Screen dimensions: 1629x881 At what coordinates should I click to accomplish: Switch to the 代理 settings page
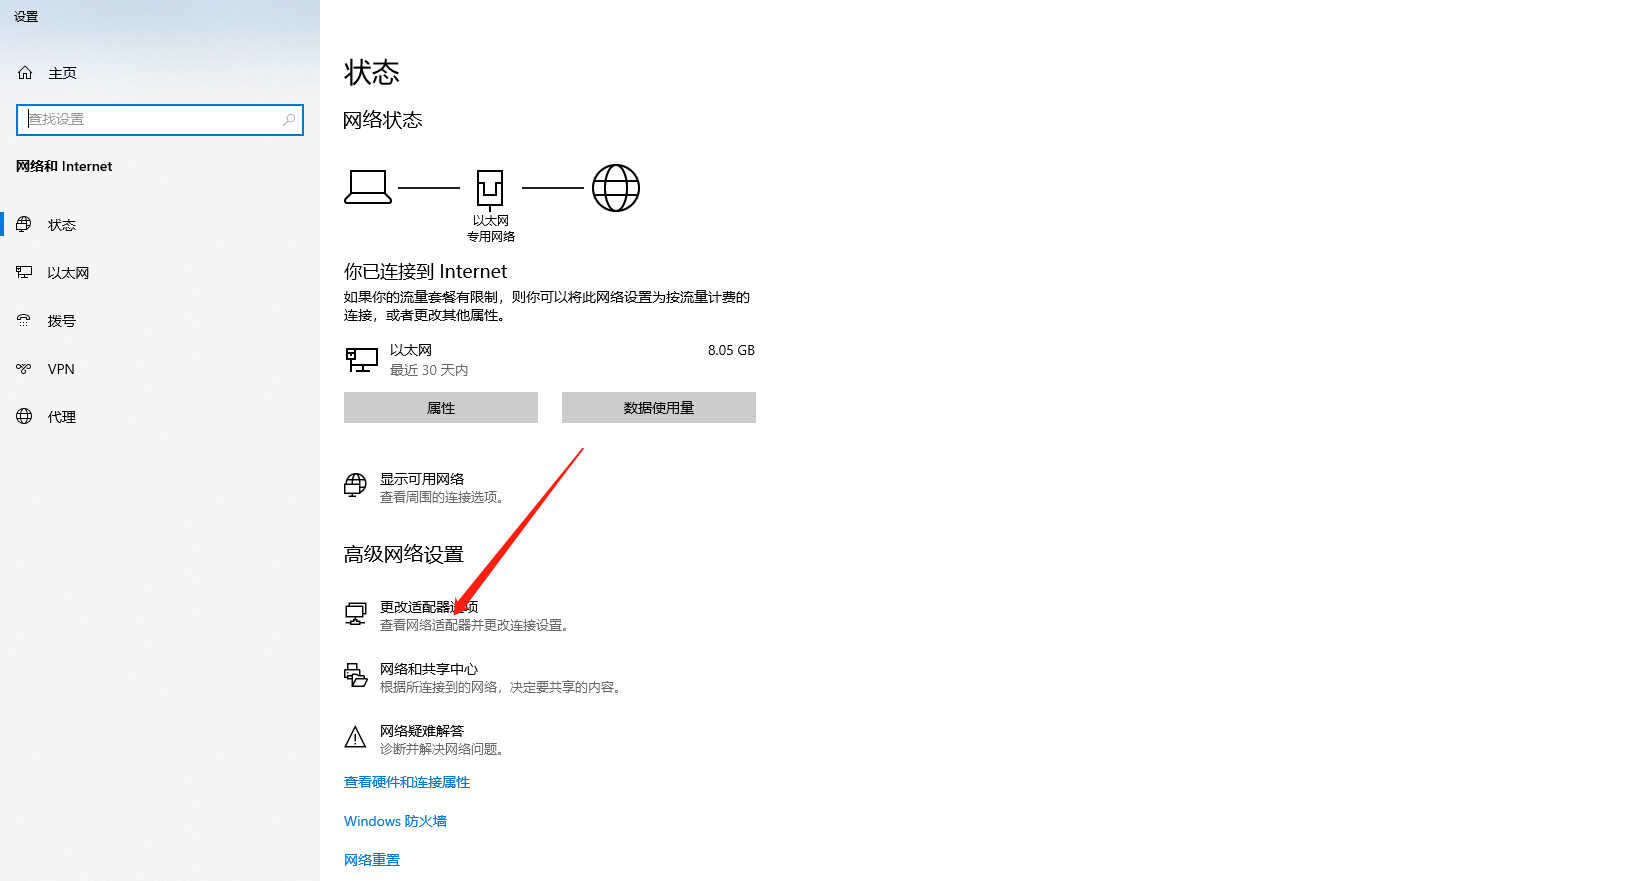click(62, 417)
